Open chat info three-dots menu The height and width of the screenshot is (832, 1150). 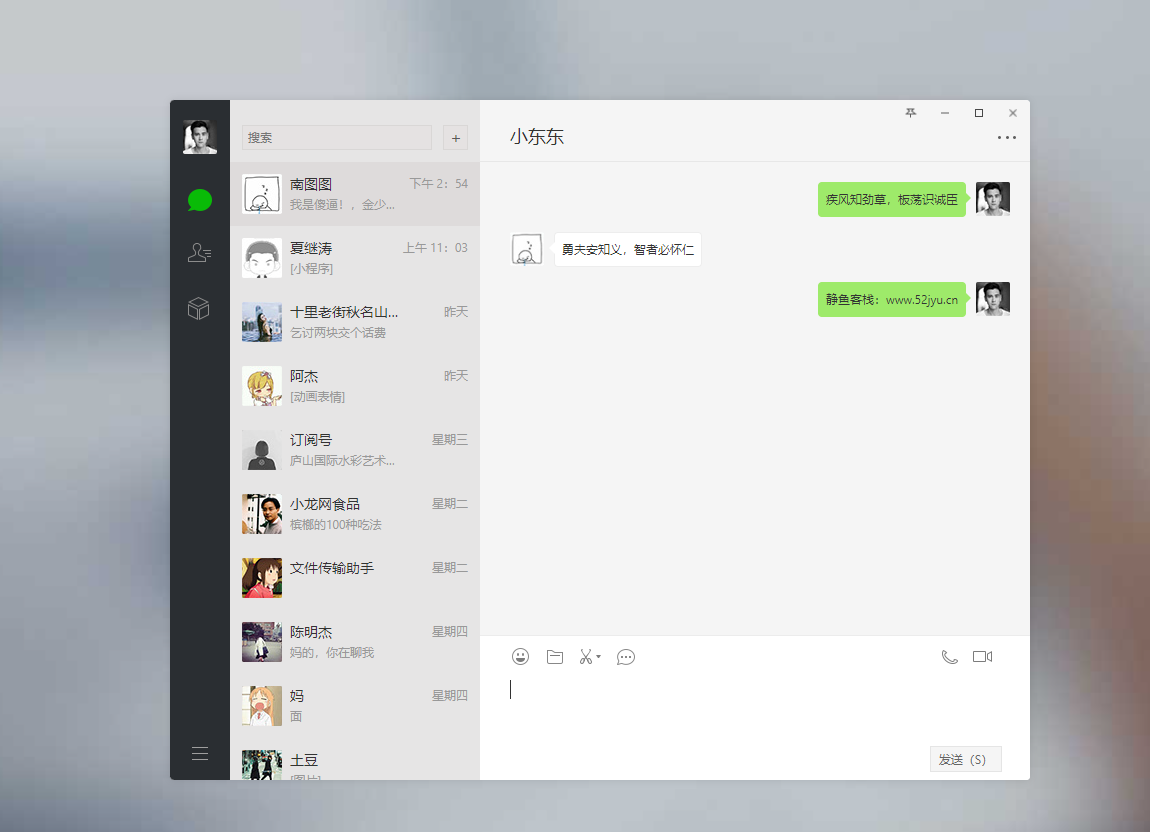[1006, 138]
